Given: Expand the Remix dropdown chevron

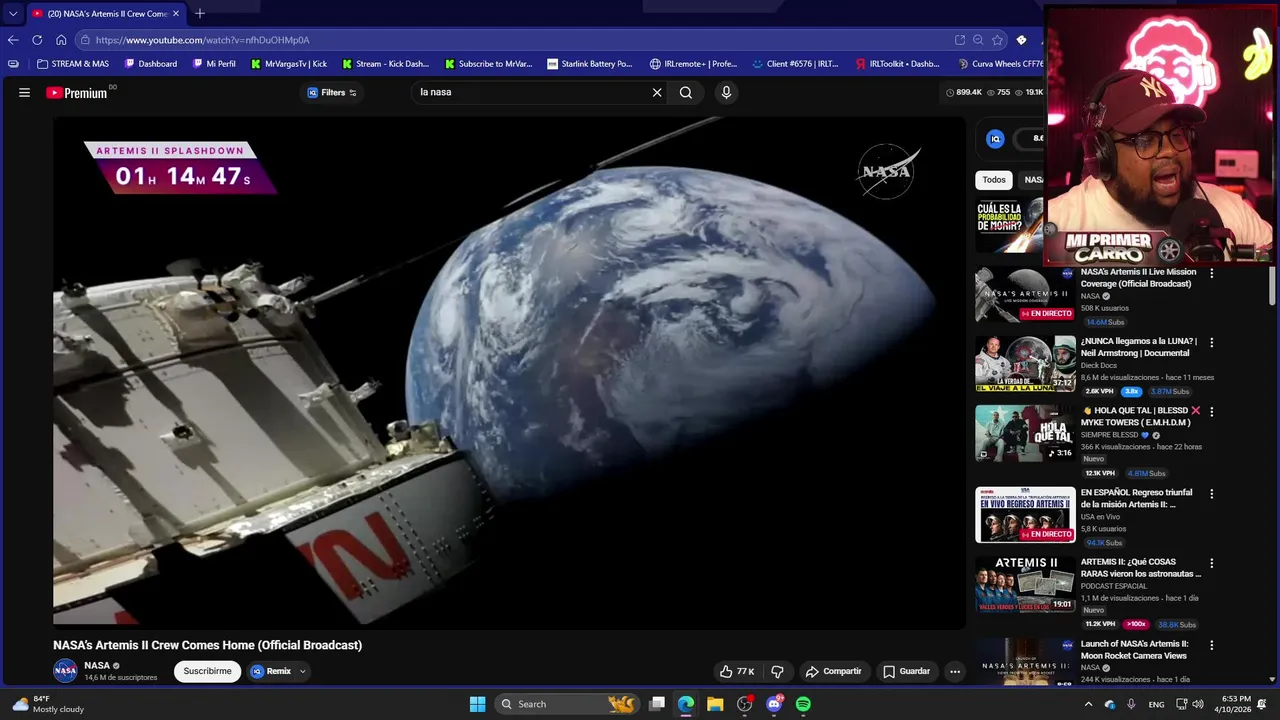Looking at the screenshot, I should (x=302, y=671).
